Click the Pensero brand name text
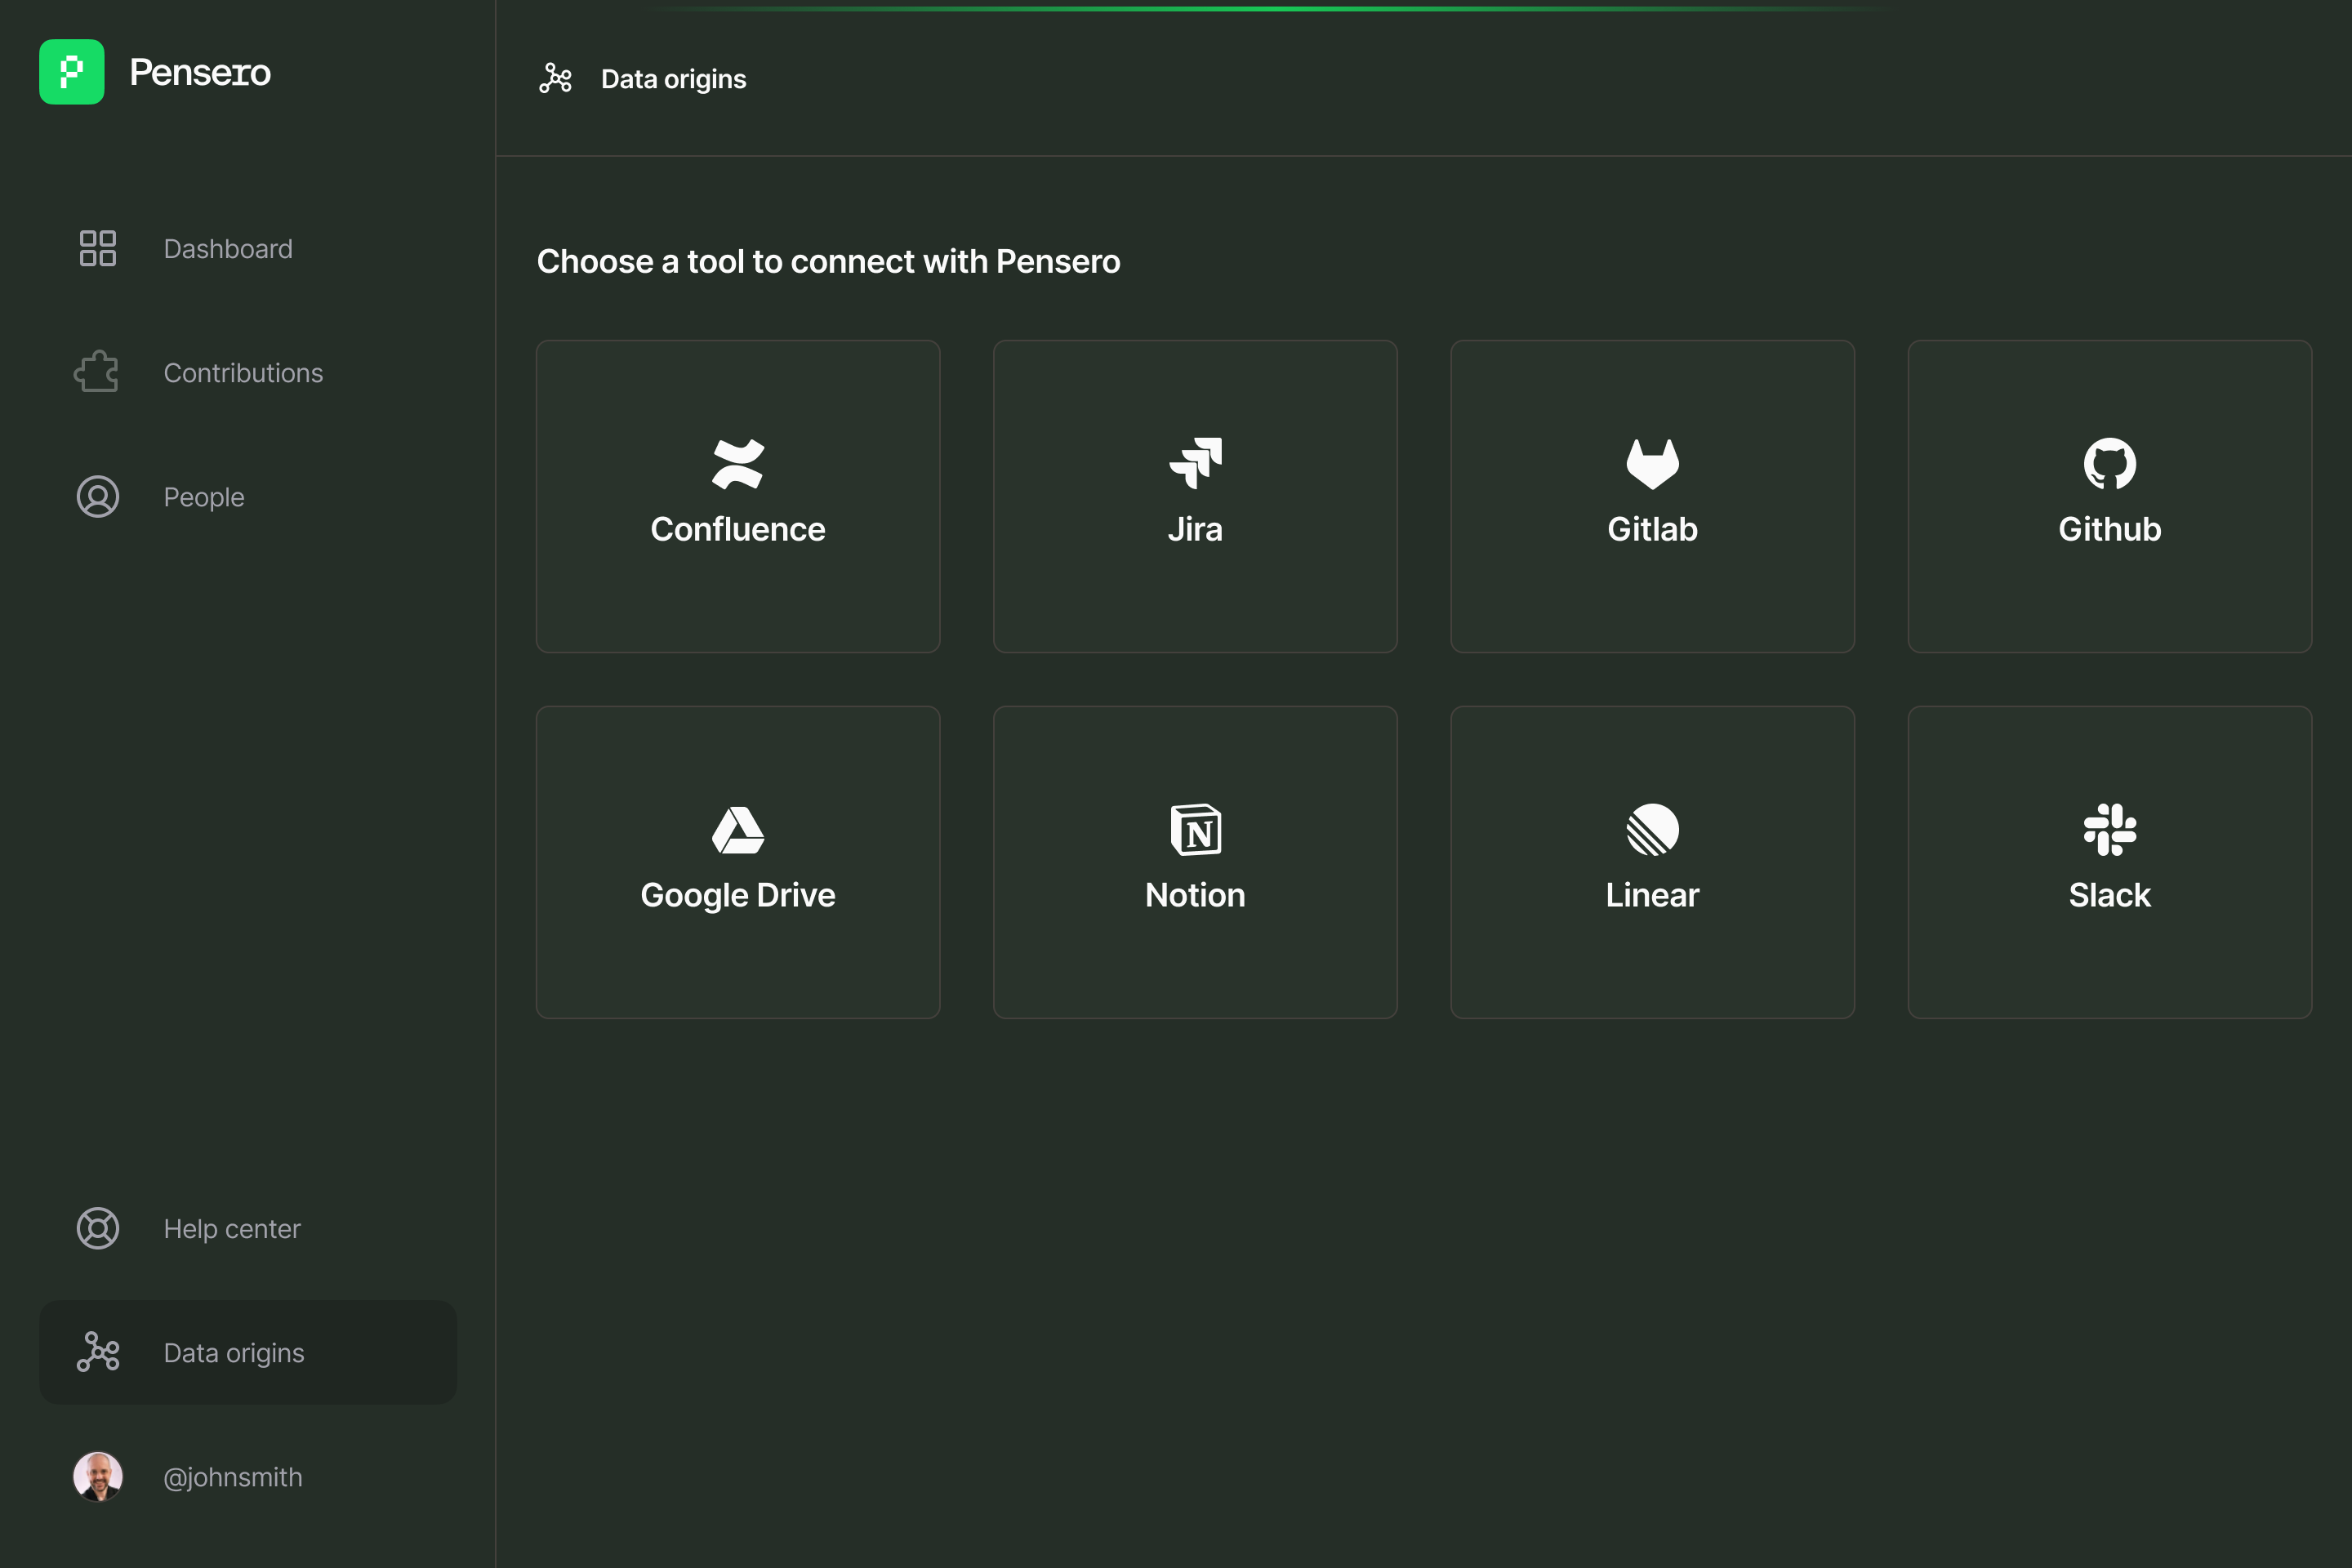2352x1568 pixels. 200,72
